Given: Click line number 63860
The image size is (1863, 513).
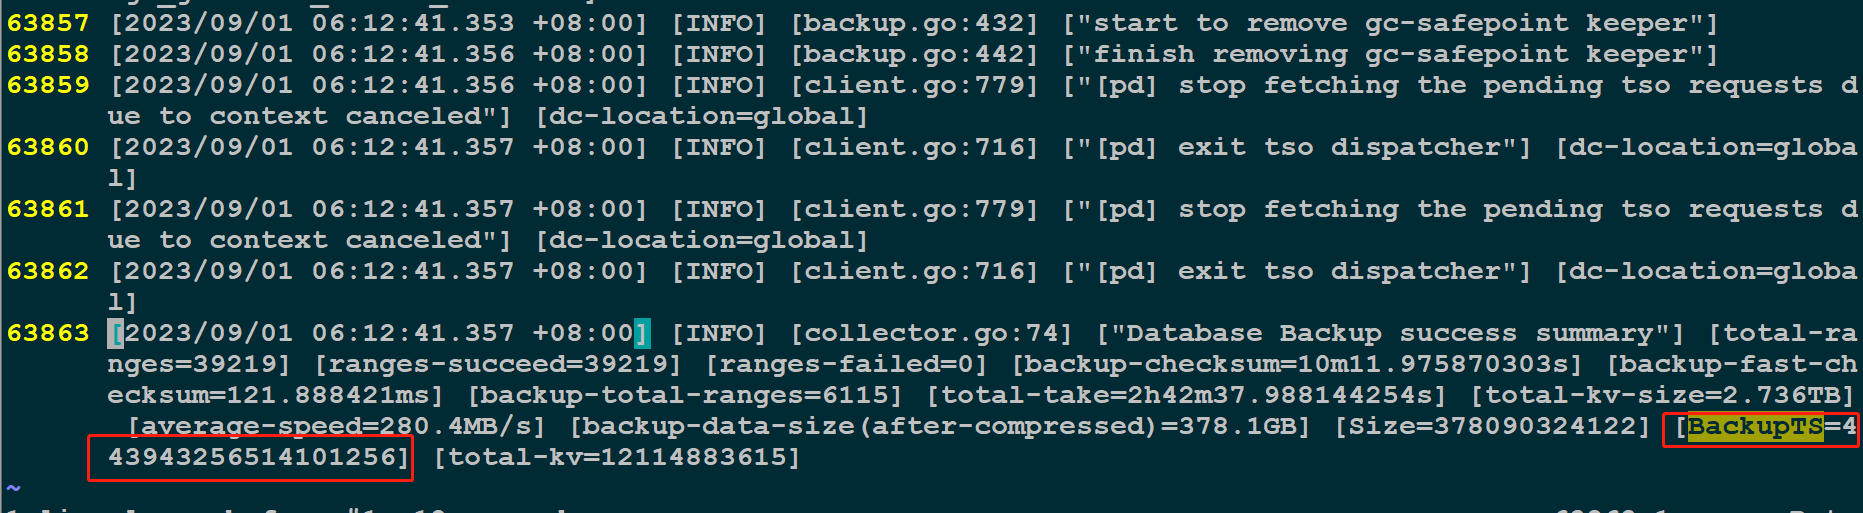Looking at the screenshot, I should (x=48, y=147).
